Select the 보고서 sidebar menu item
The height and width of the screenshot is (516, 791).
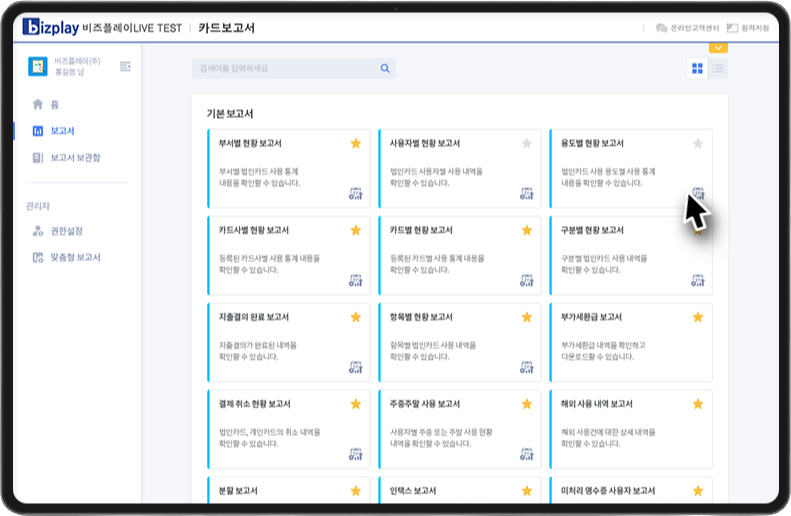coord(62,131)
